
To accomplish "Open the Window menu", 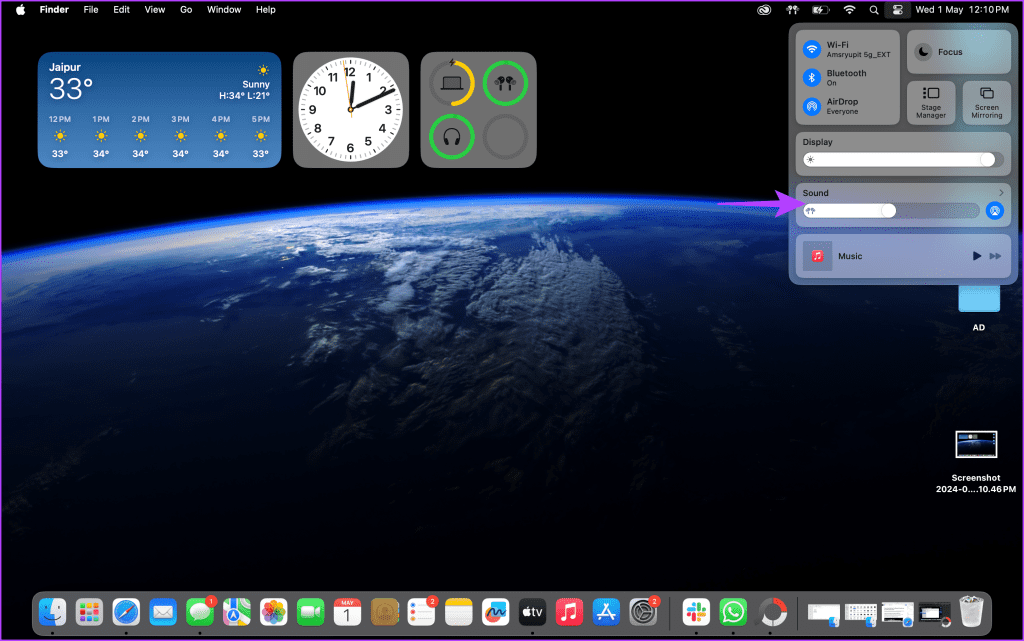I will (224, 10).
